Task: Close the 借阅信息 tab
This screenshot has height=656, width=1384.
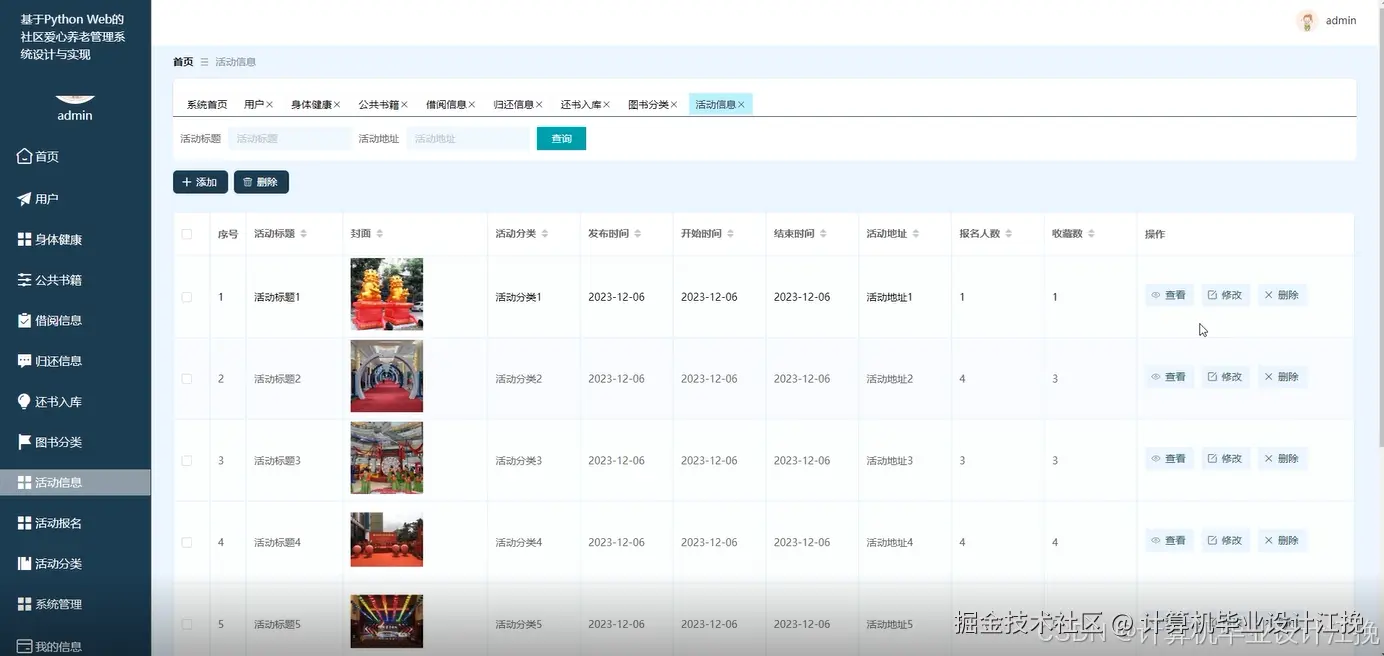Action: (x=471, y=105)
